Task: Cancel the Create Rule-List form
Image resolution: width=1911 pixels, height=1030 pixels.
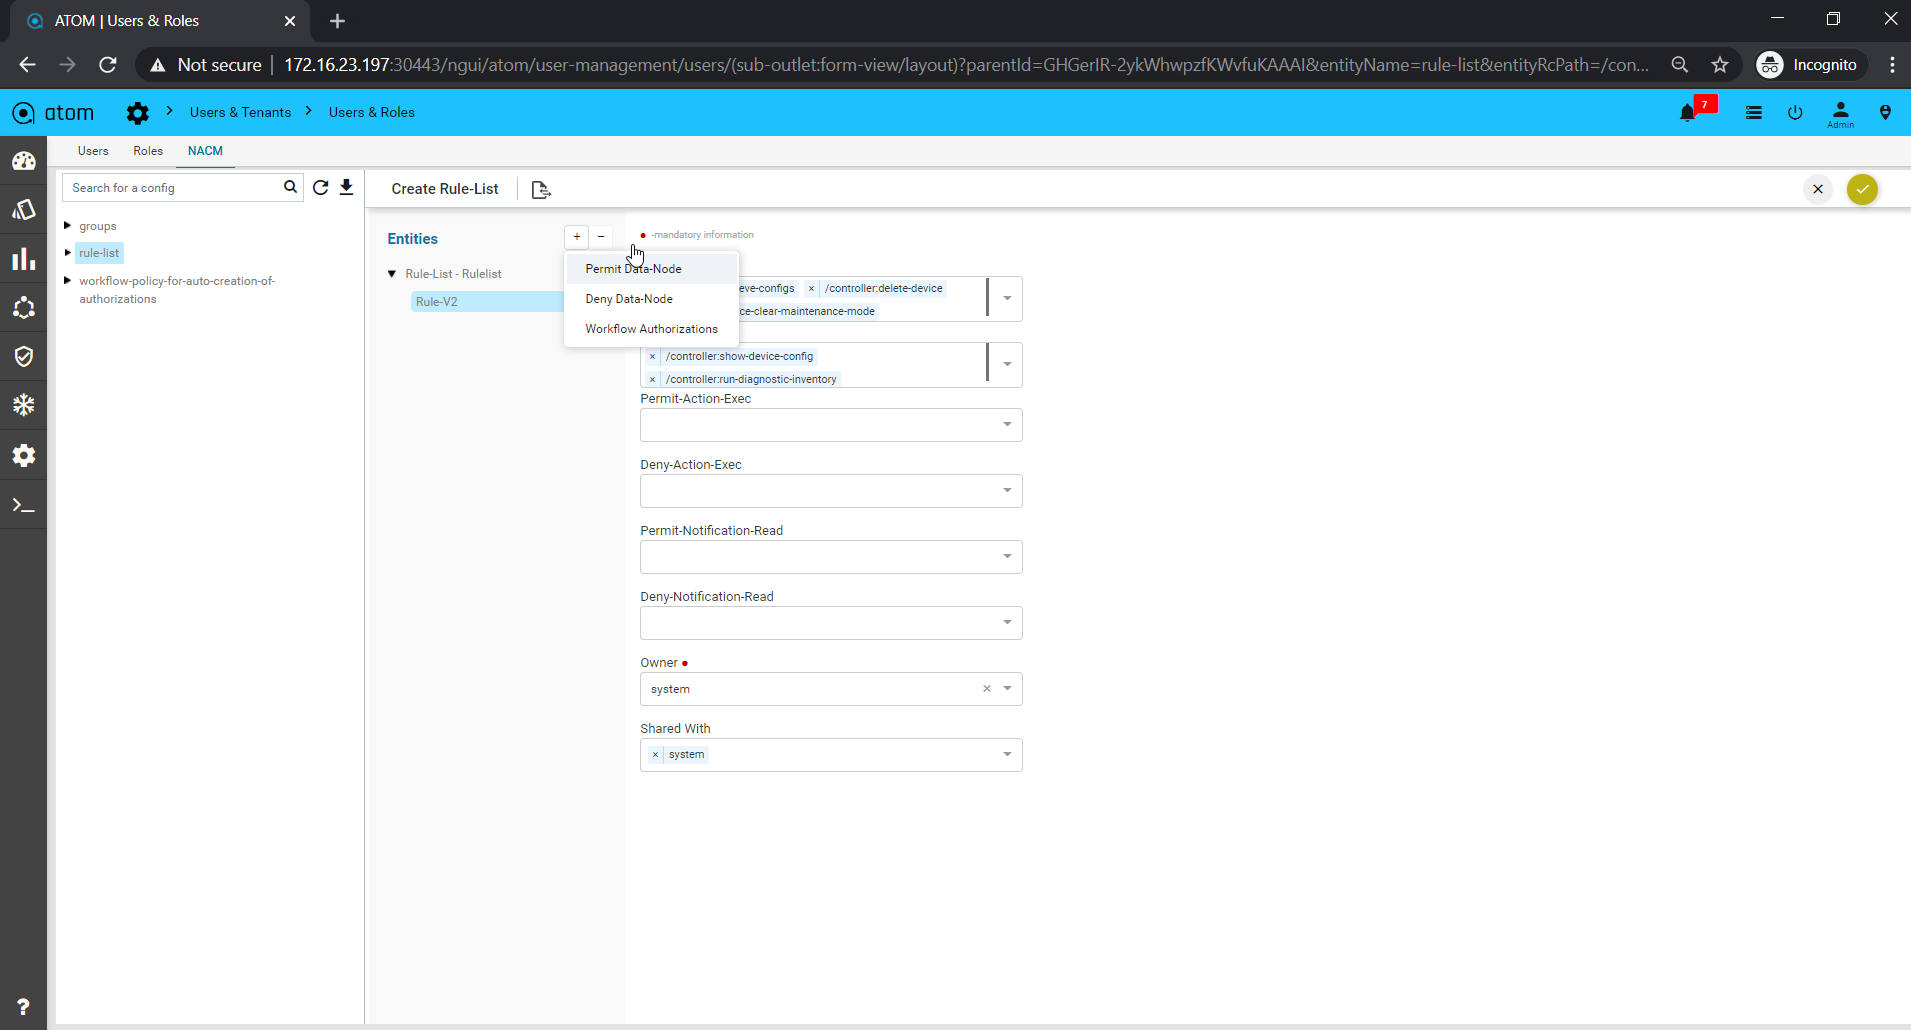Action: pos(1818,189)
